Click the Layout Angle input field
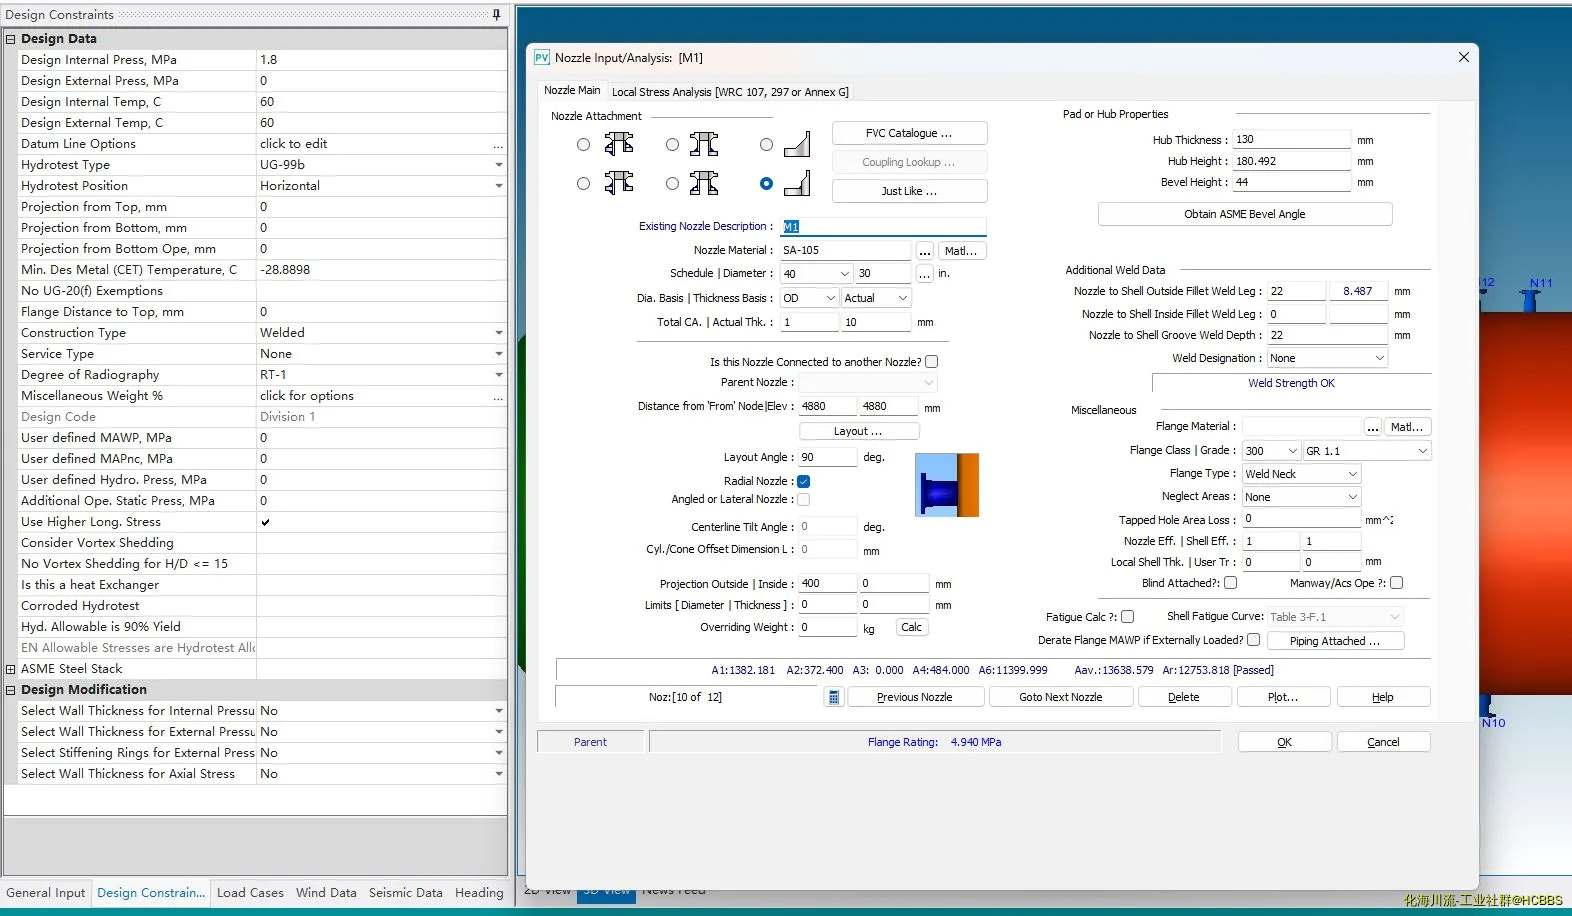 [x=828, y=457]
